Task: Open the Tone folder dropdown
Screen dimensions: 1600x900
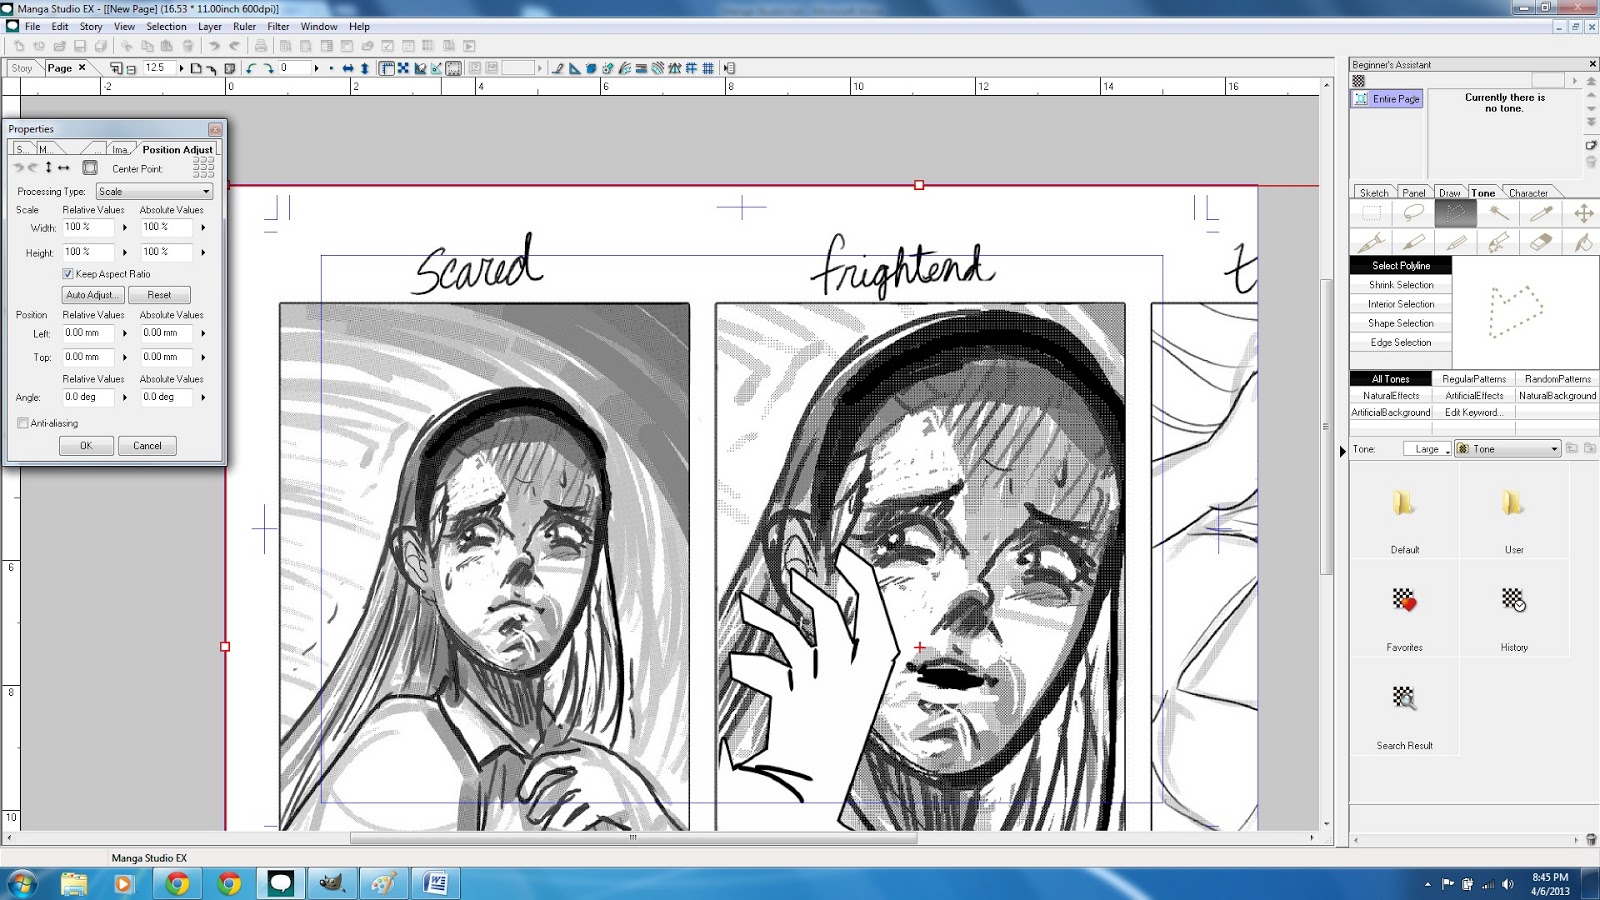Action: (1508, 449)
